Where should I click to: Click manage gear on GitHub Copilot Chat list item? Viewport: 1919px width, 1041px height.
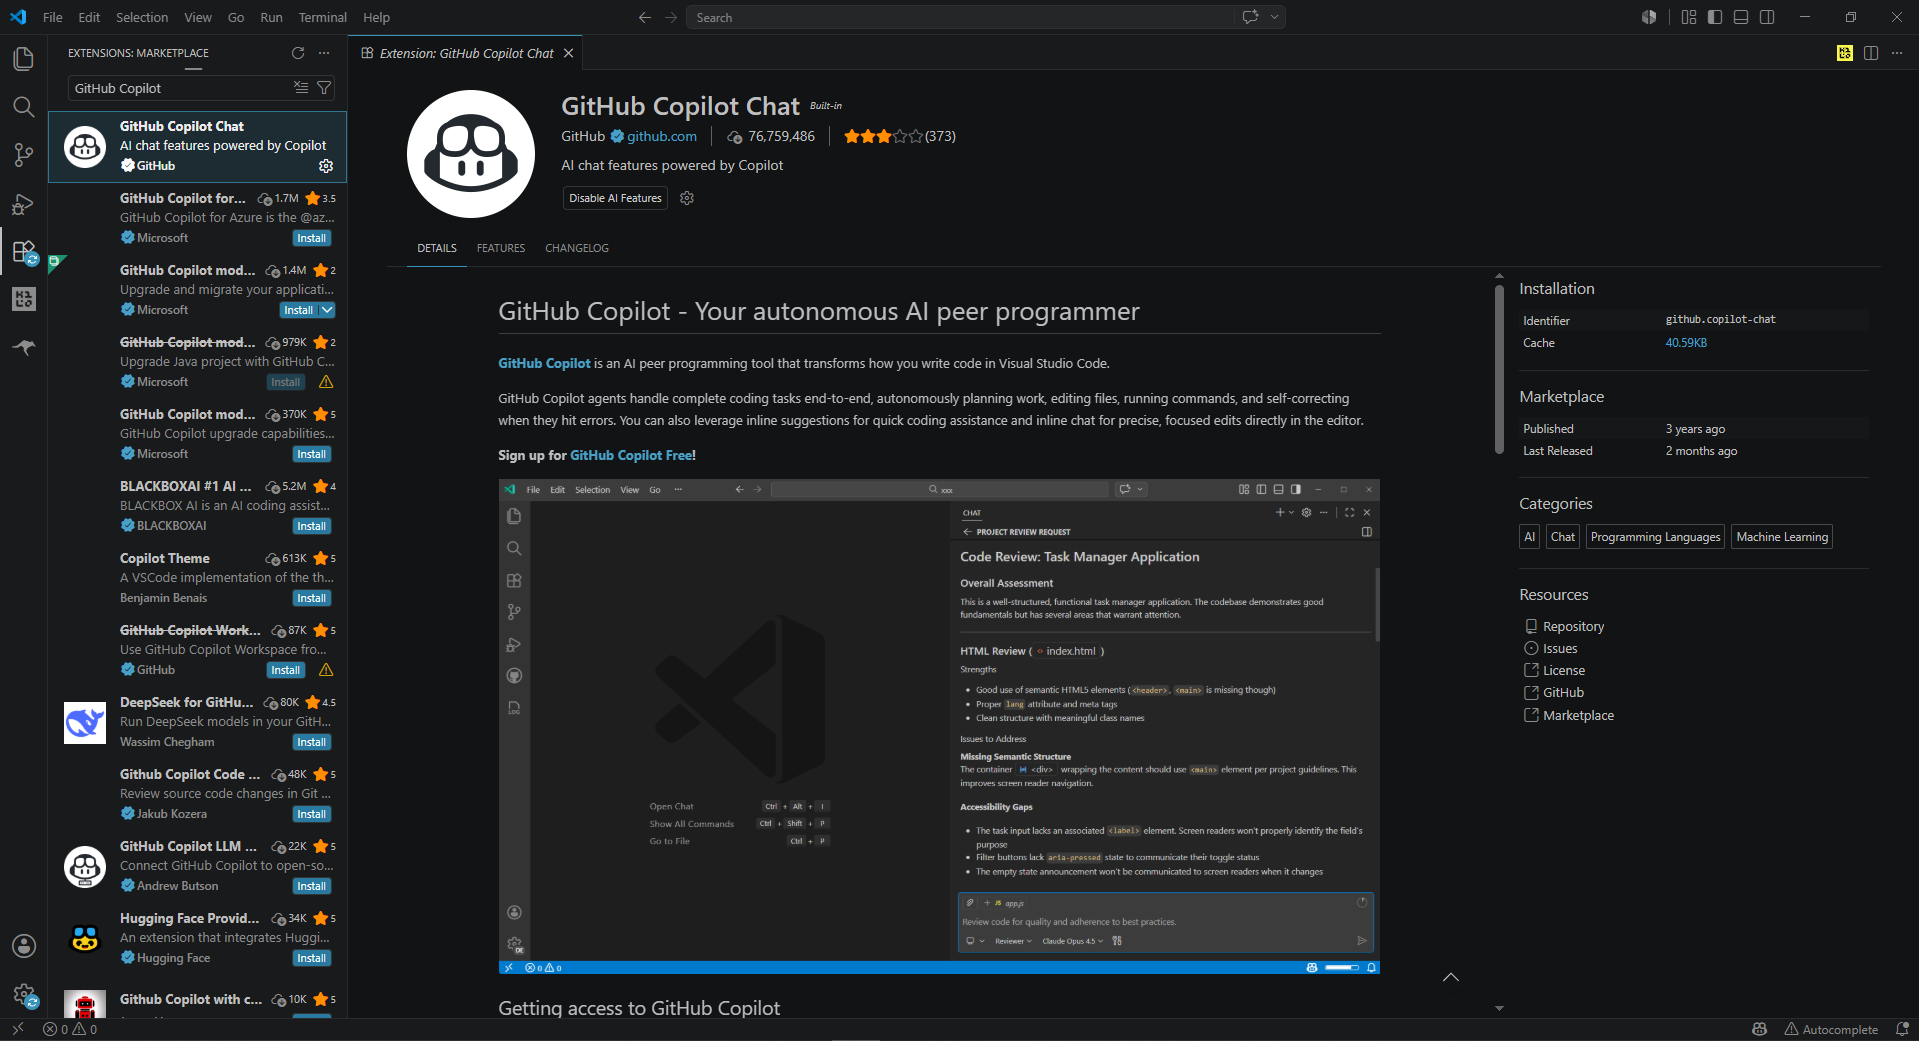point(326,166)
